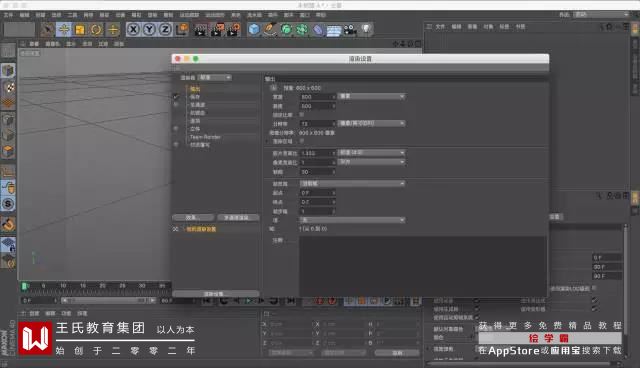The image size is (640, 368).
Task: Select 抗锯齿 in render settings list
Action: tap(198, 113)
